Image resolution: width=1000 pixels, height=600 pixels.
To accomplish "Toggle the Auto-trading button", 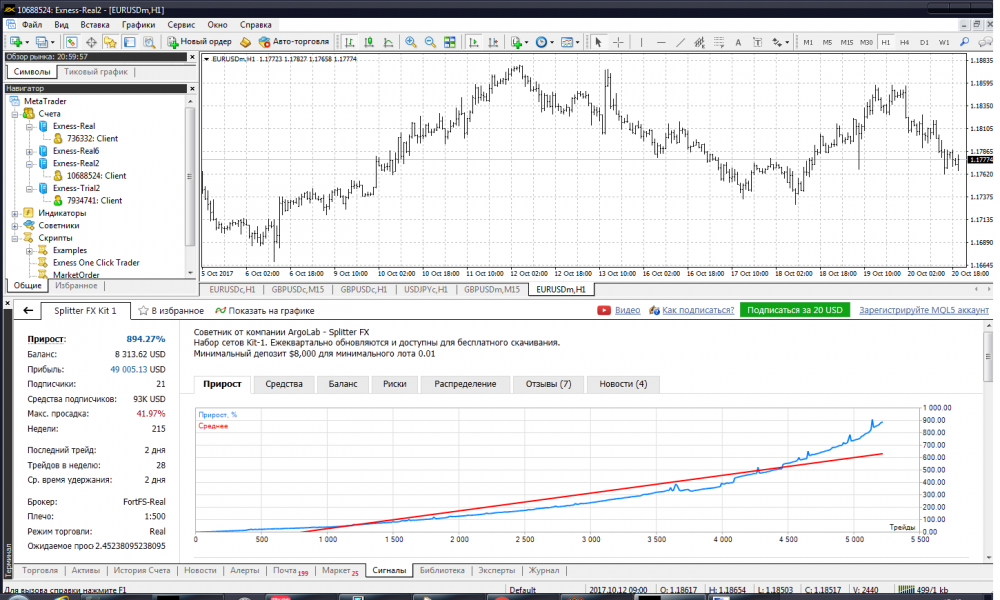I will [x=294, y=42].
